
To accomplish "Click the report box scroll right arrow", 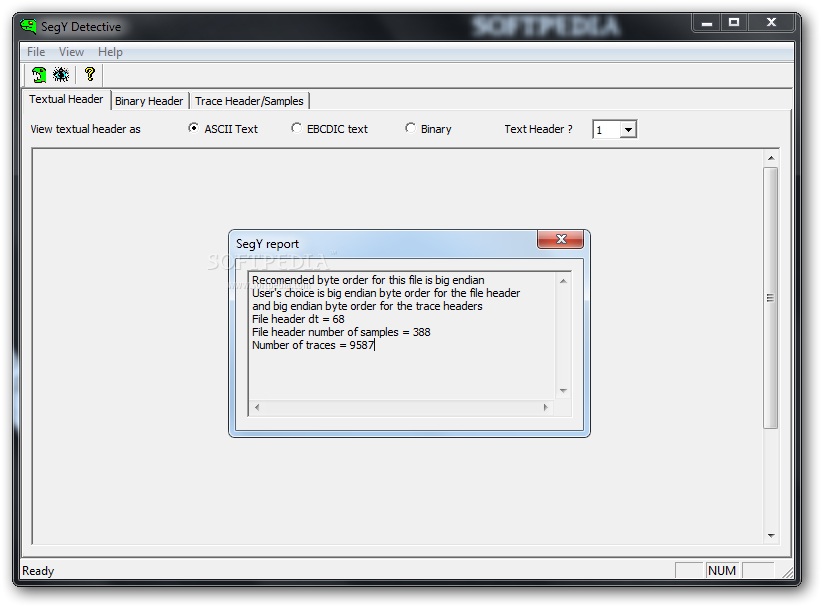I will [x=546, y=407].
